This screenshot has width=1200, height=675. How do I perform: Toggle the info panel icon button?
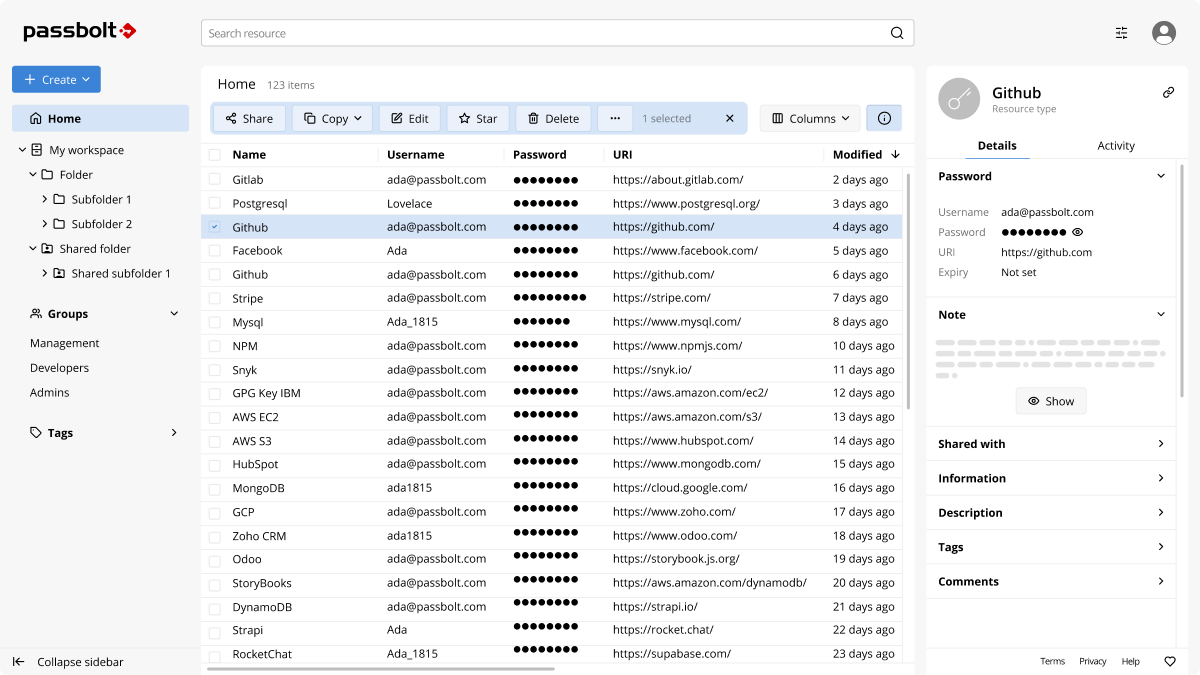coord(884,118)
